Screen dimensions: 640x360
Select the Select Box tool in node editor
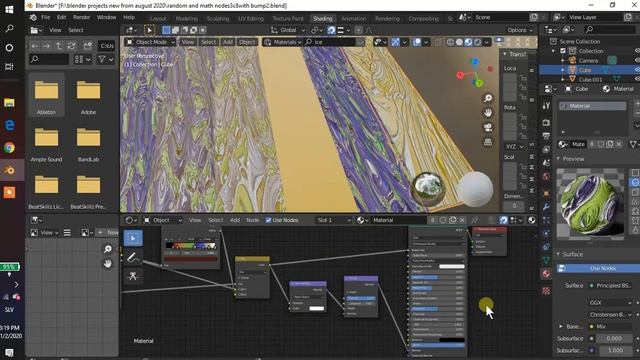coord(133,238)
